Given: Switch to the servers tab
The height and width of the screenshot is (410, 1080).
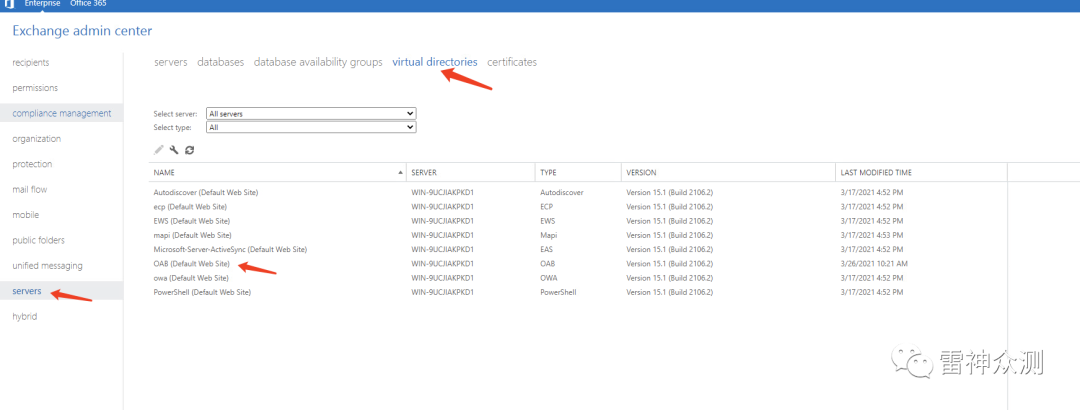Looking at the screenshot, I should [x=171, y=62].
